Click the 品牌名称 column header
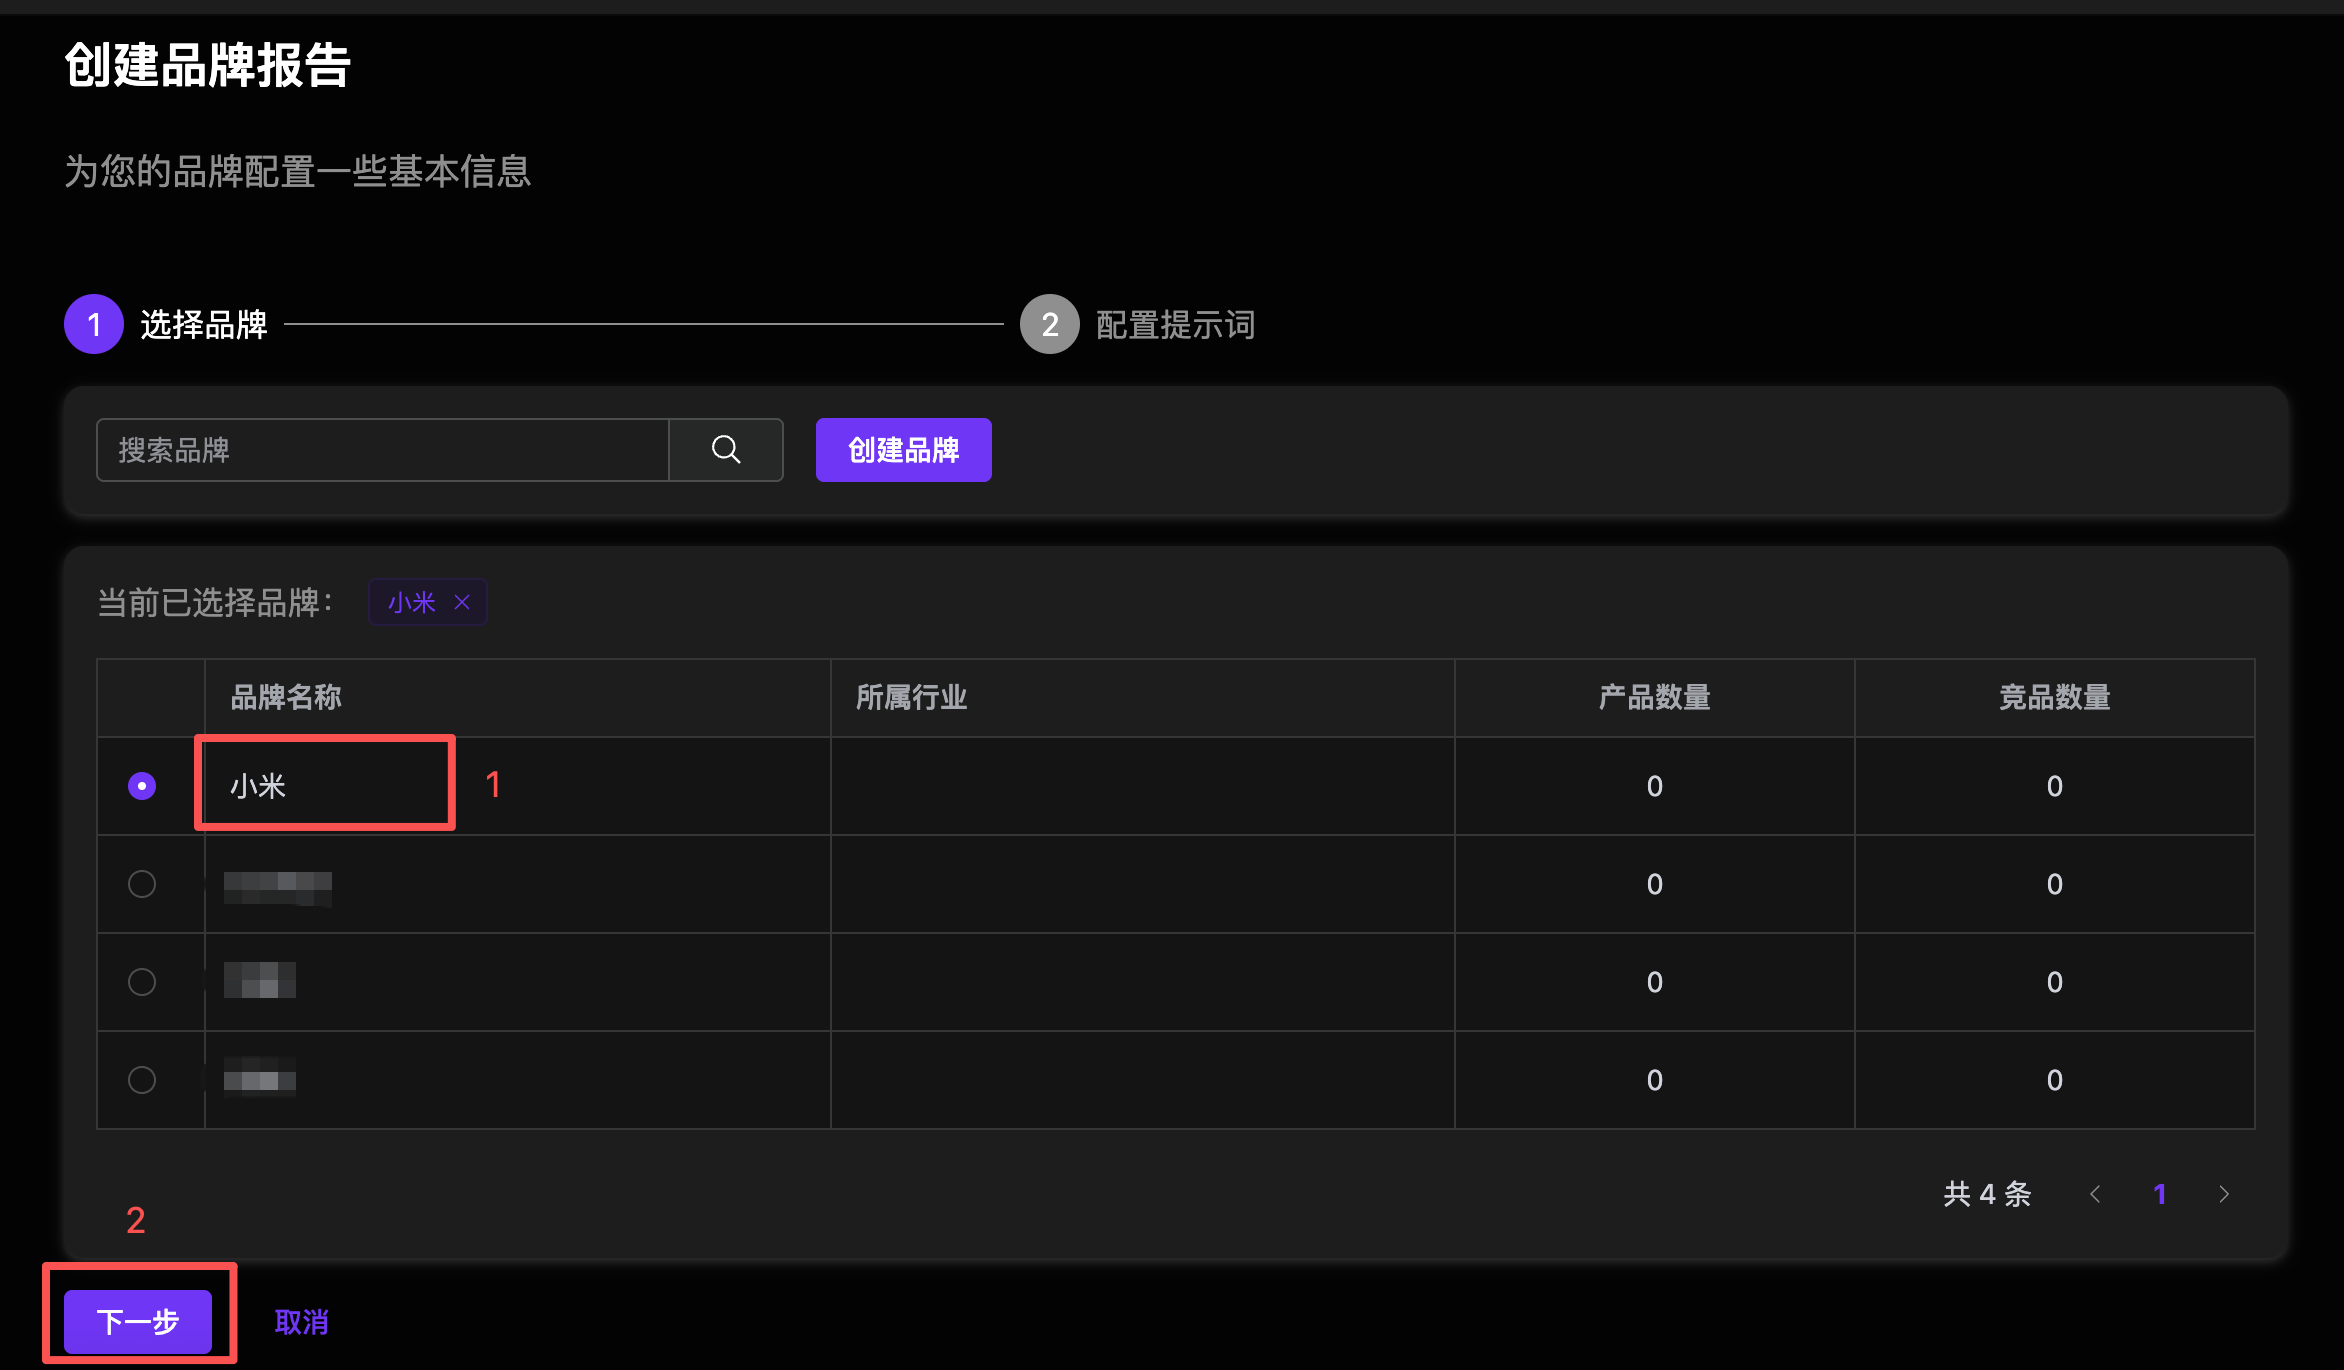 (x=286, y=697)
